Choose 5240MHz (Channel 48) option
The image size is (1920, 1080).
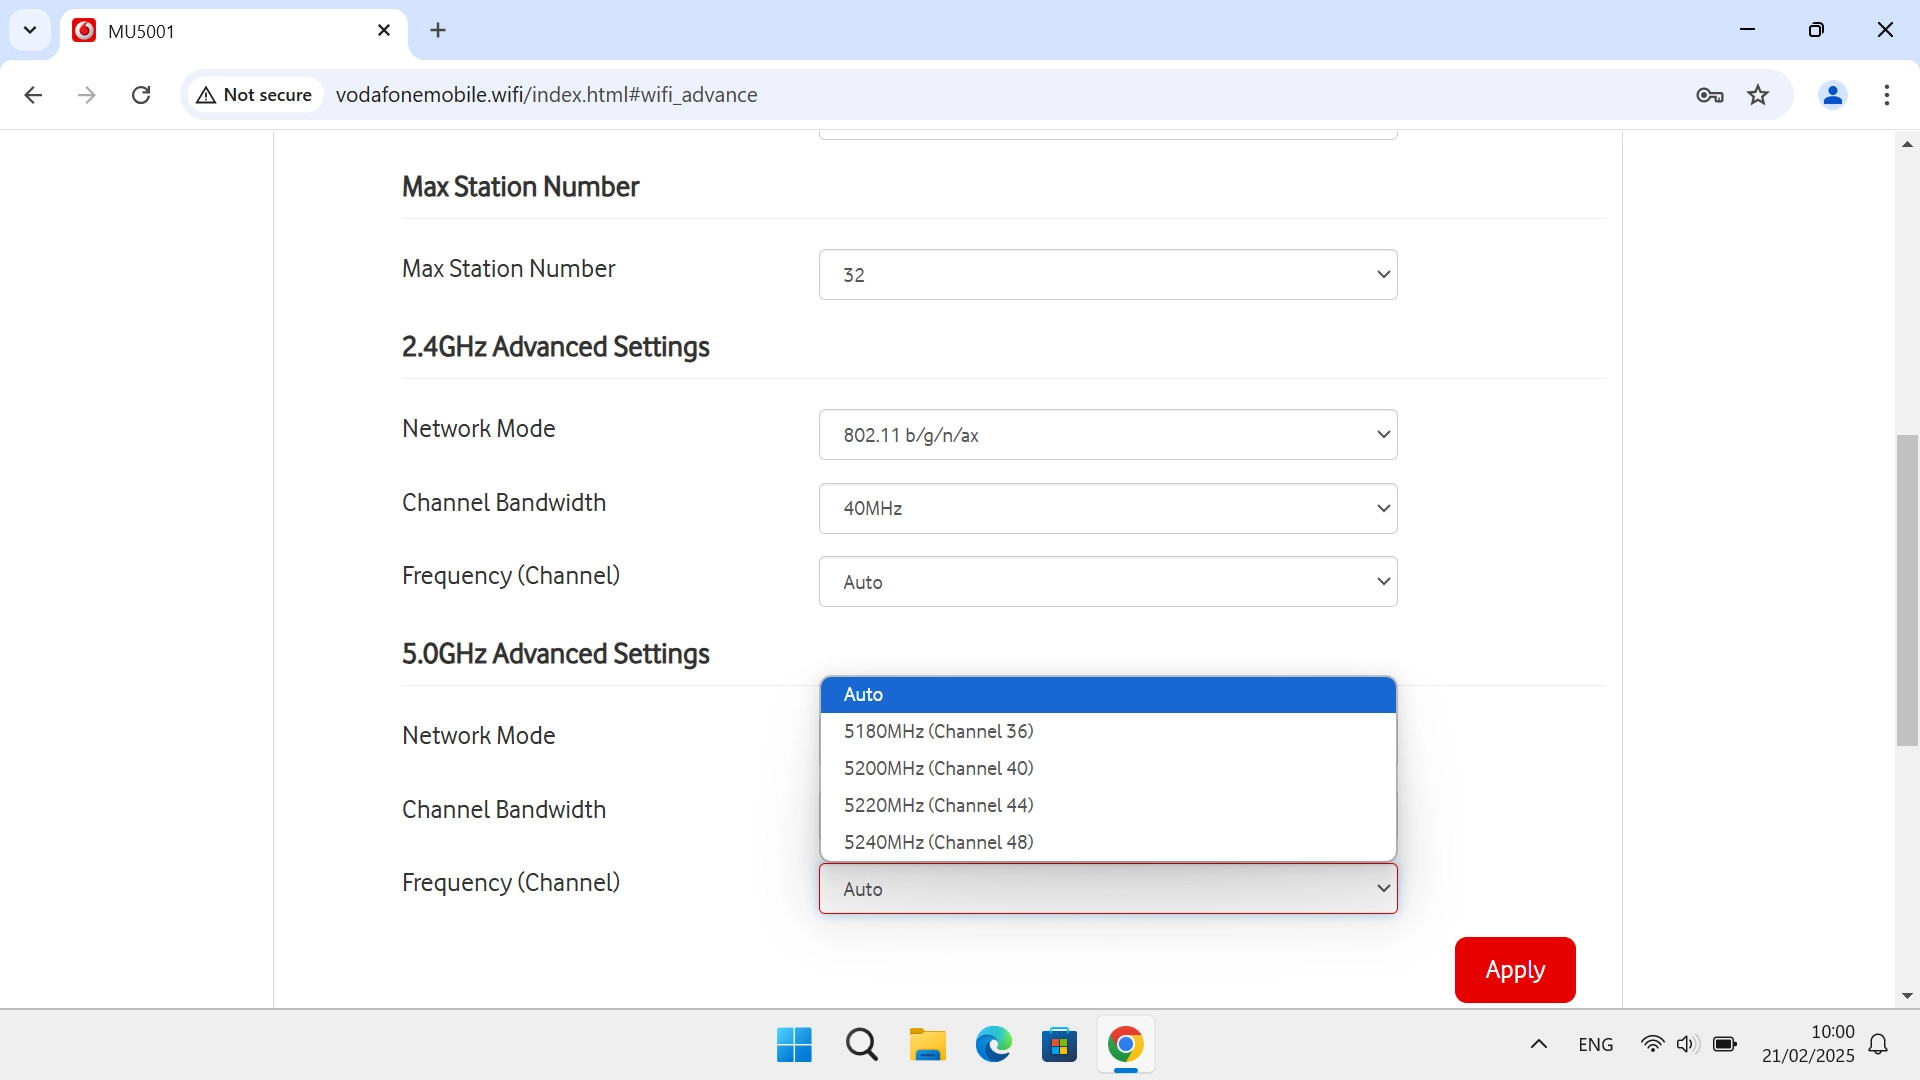938,842
